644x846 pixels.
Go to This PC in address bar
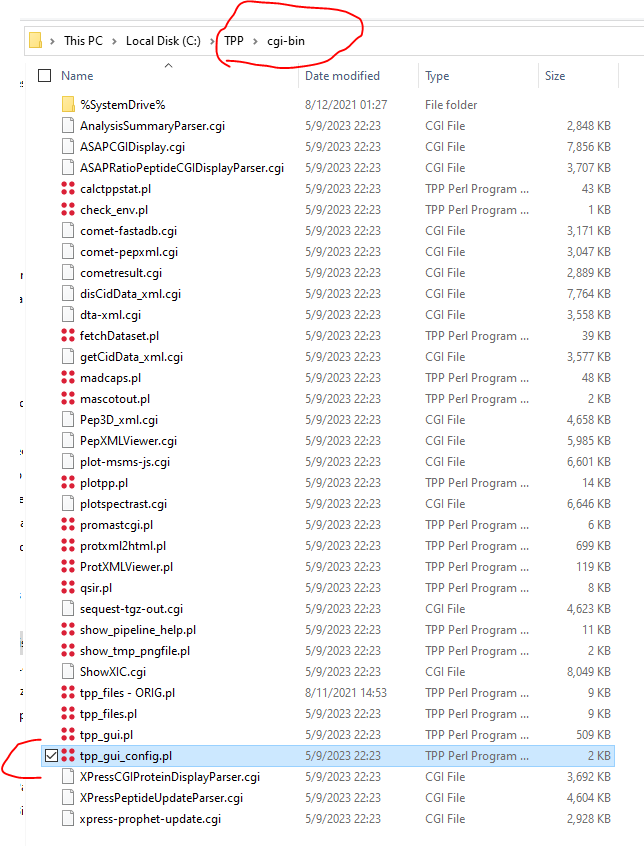coord(83,41)
